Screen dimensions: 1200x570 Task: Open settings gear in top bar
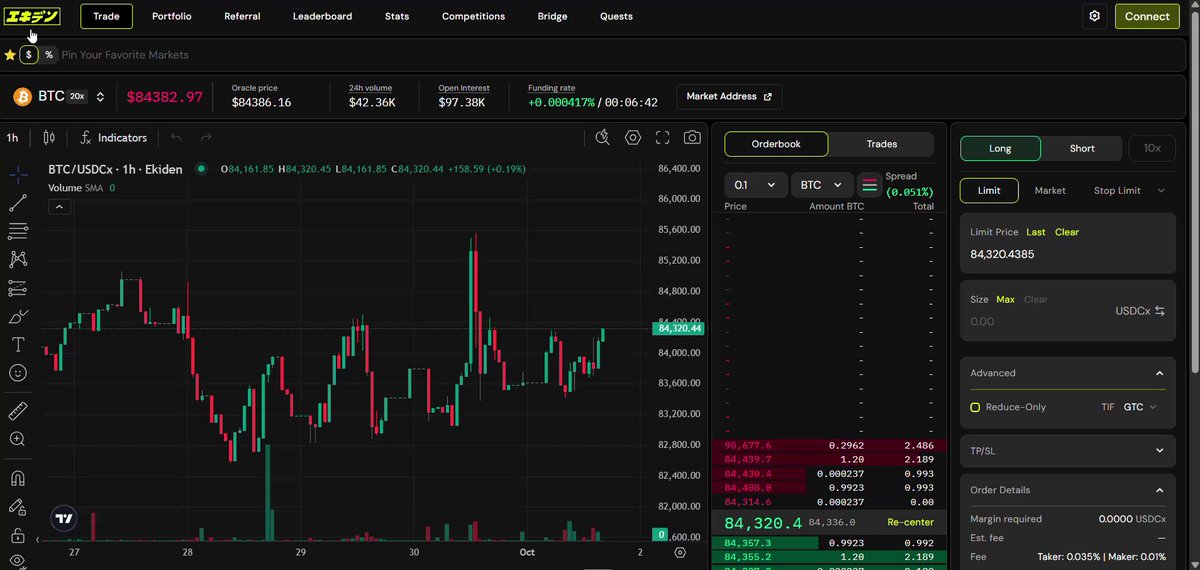coord(1095,16)
